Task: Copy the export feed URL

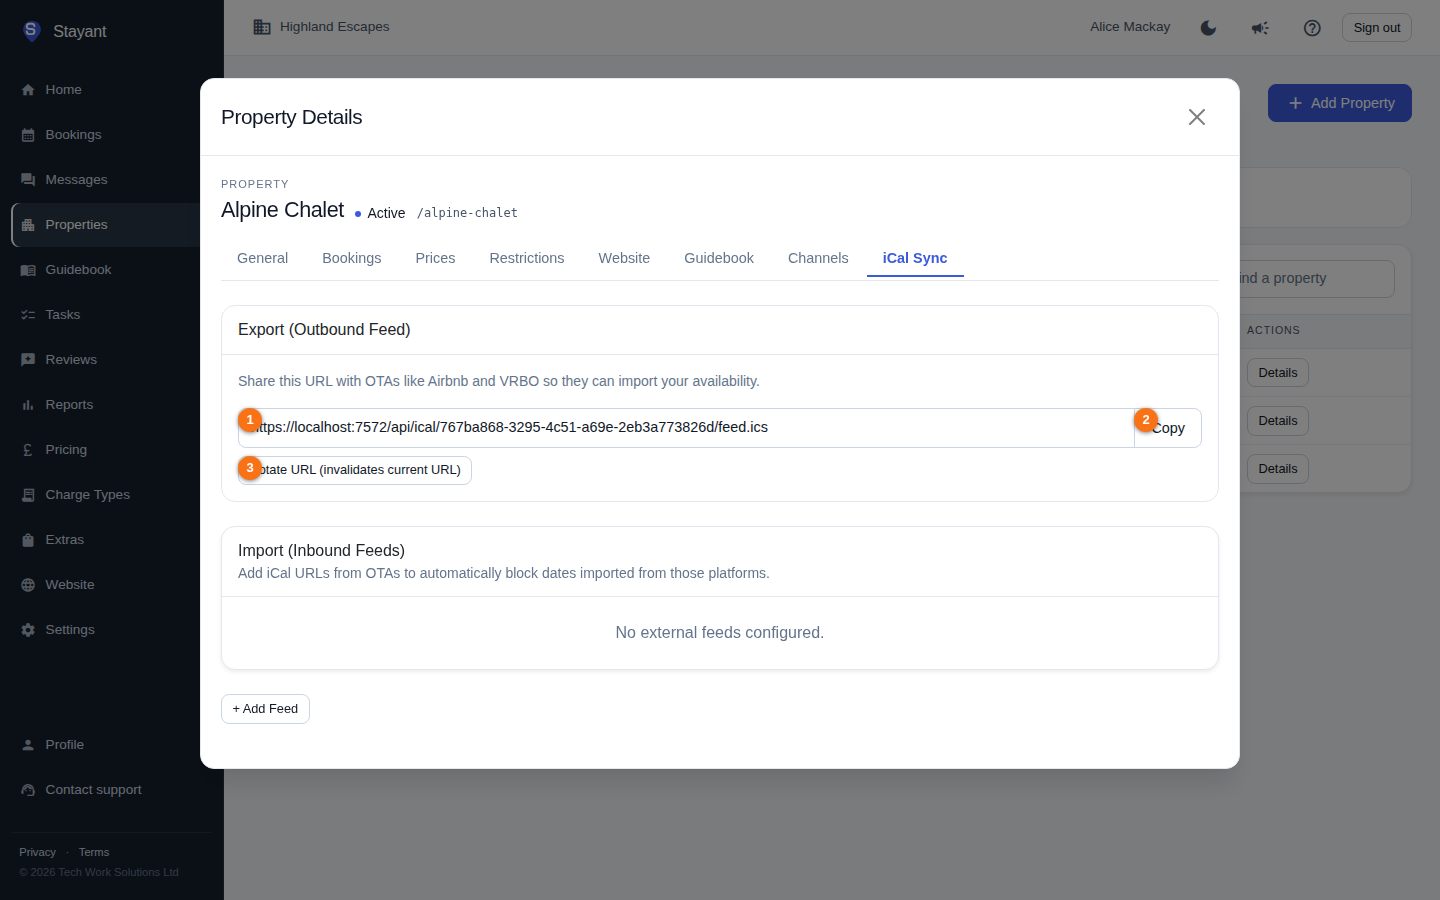Action: [1168, 428]
